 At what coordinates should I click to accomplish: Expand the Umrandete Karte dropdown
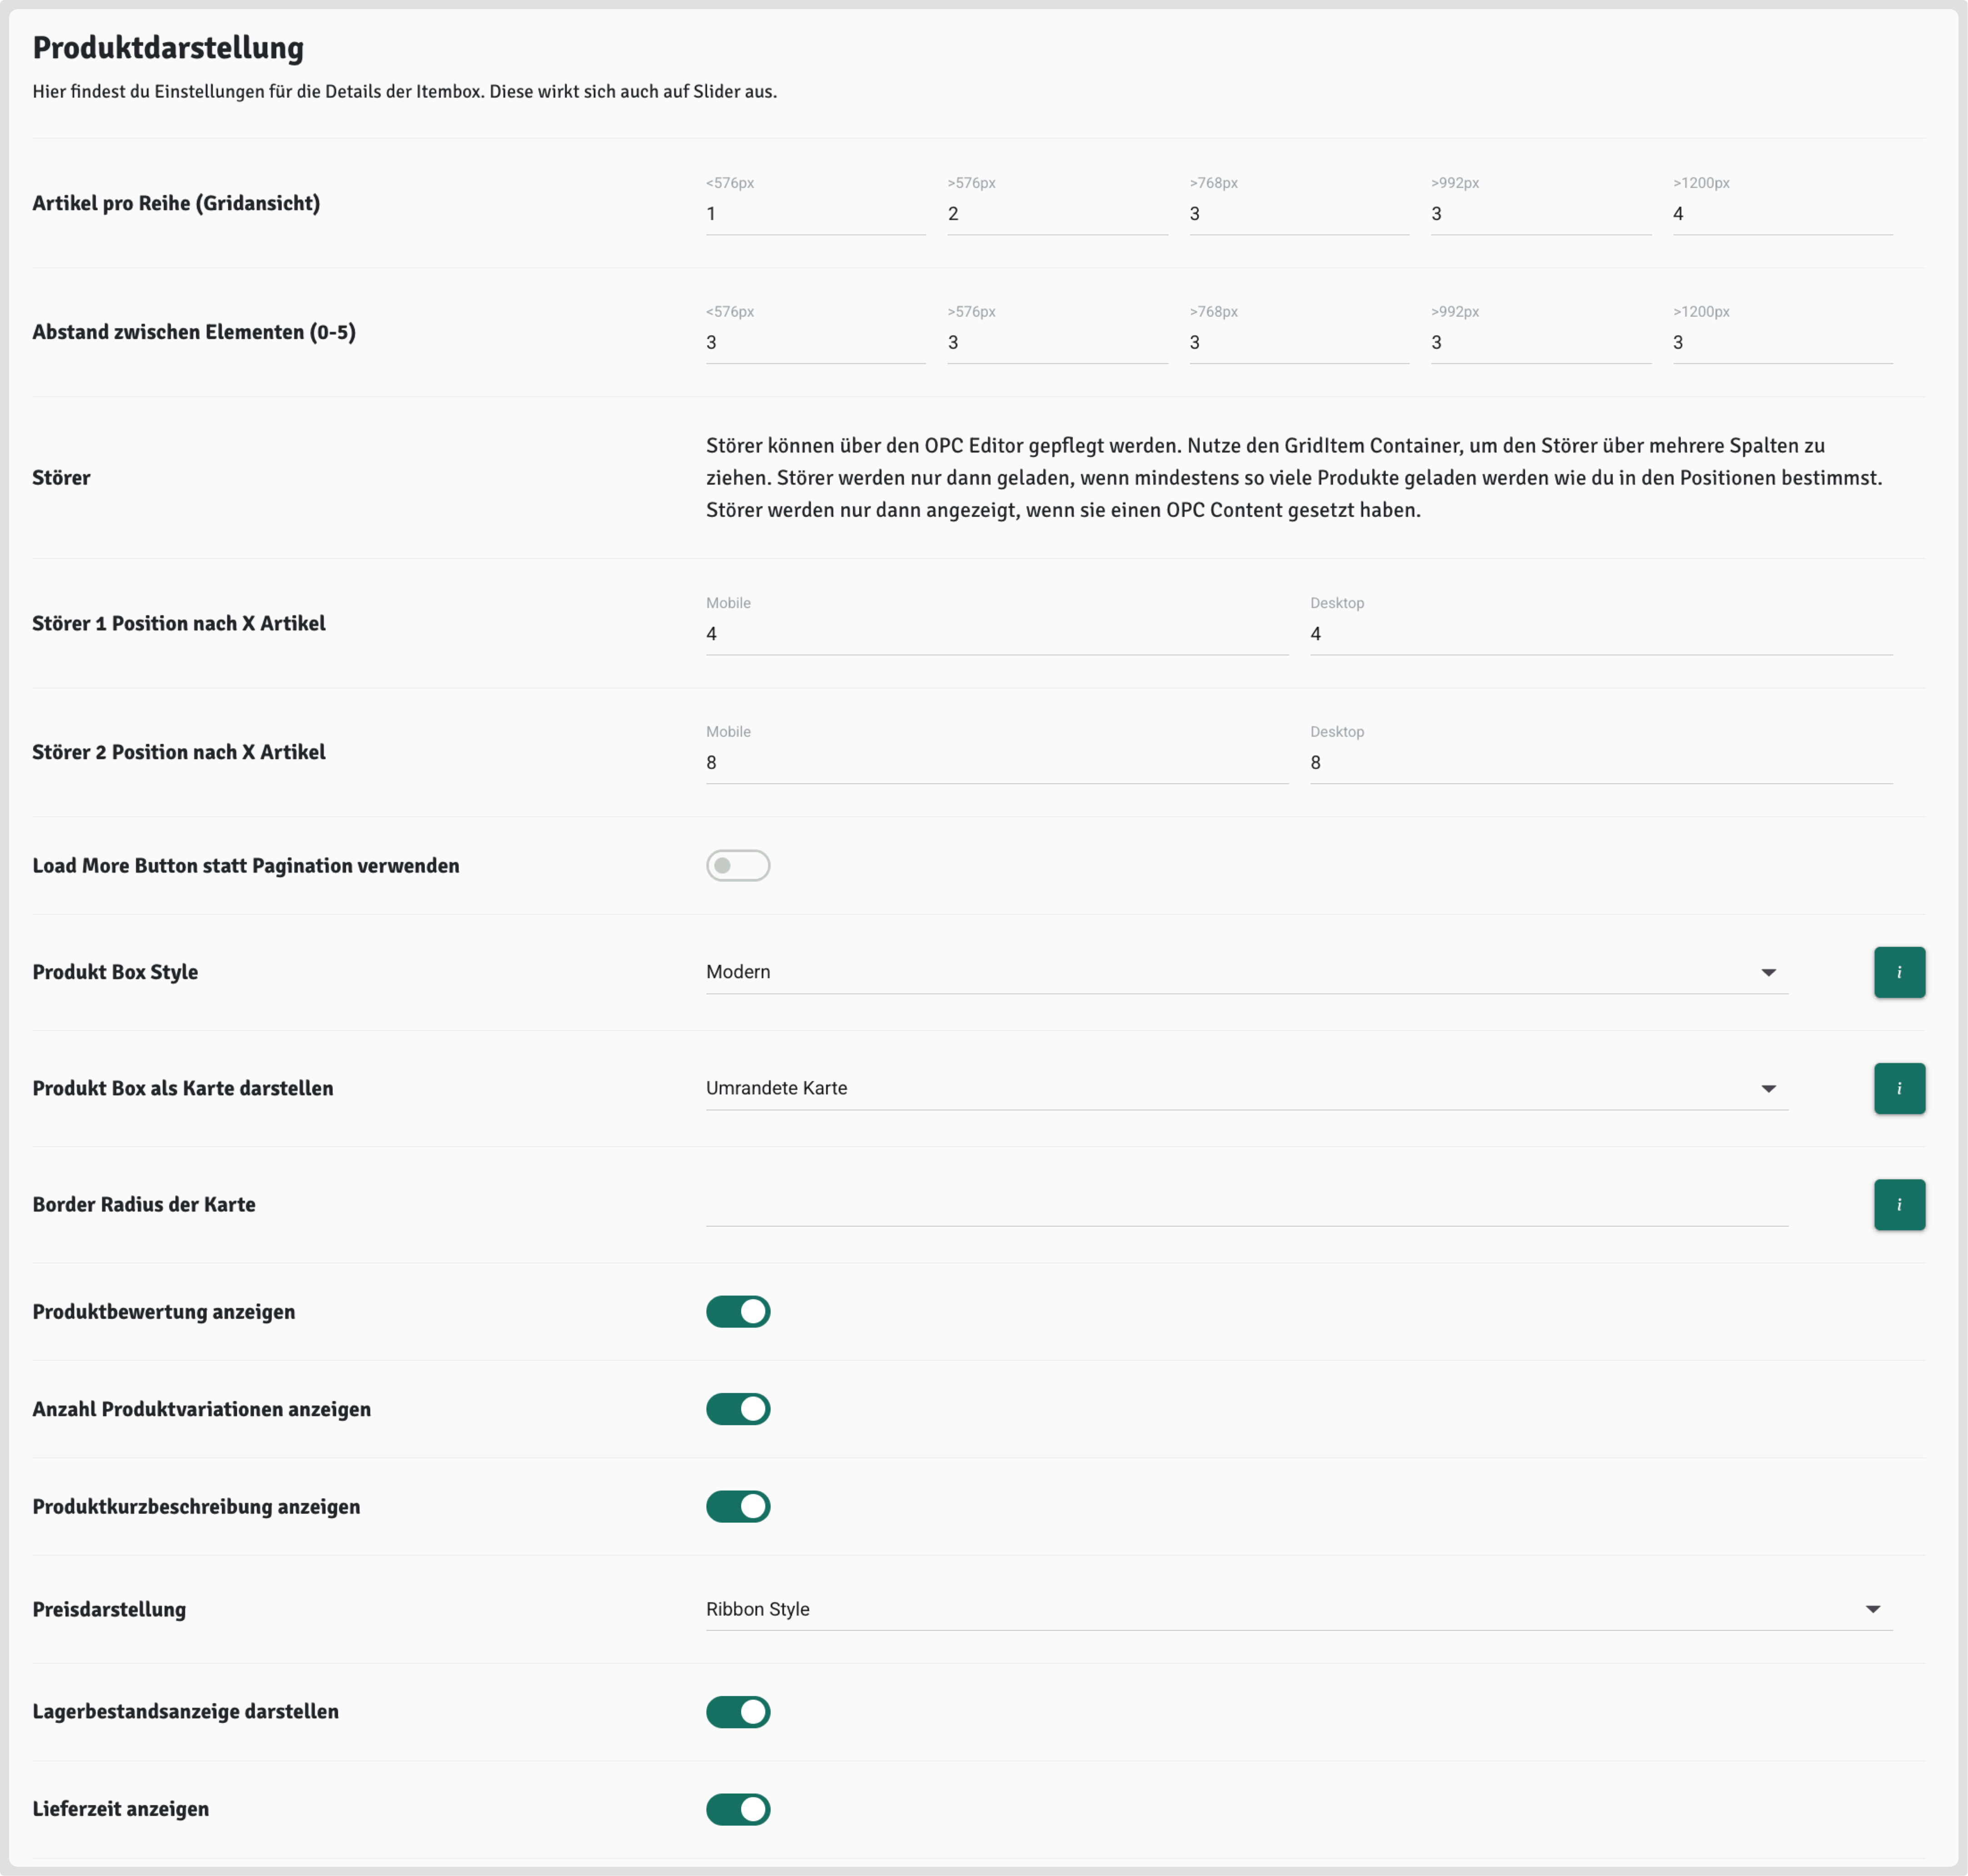1246,1088
